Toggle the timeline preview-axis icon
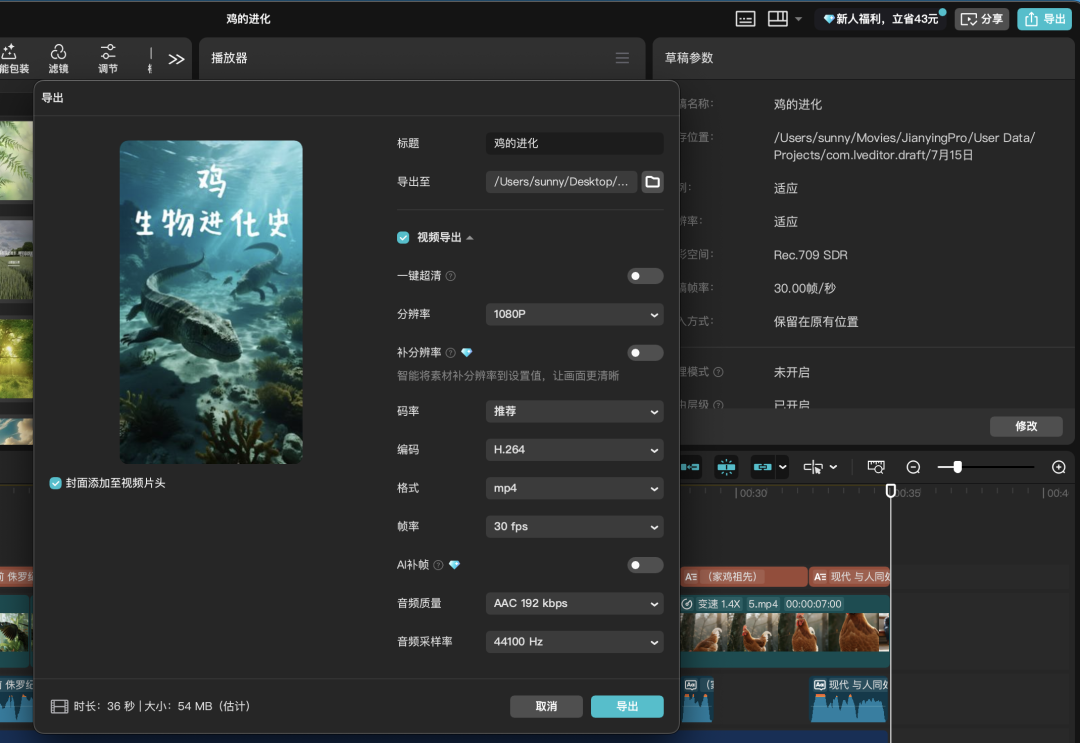Viewport: 1080px width, 743px height. 813,467
